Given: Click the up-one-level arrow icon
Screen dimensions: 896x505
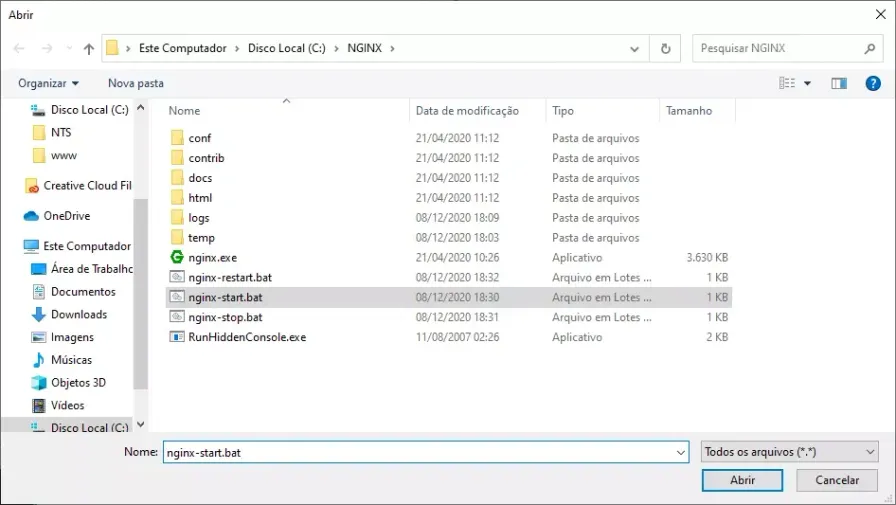Looking at the screenshot, I should 89,49.
